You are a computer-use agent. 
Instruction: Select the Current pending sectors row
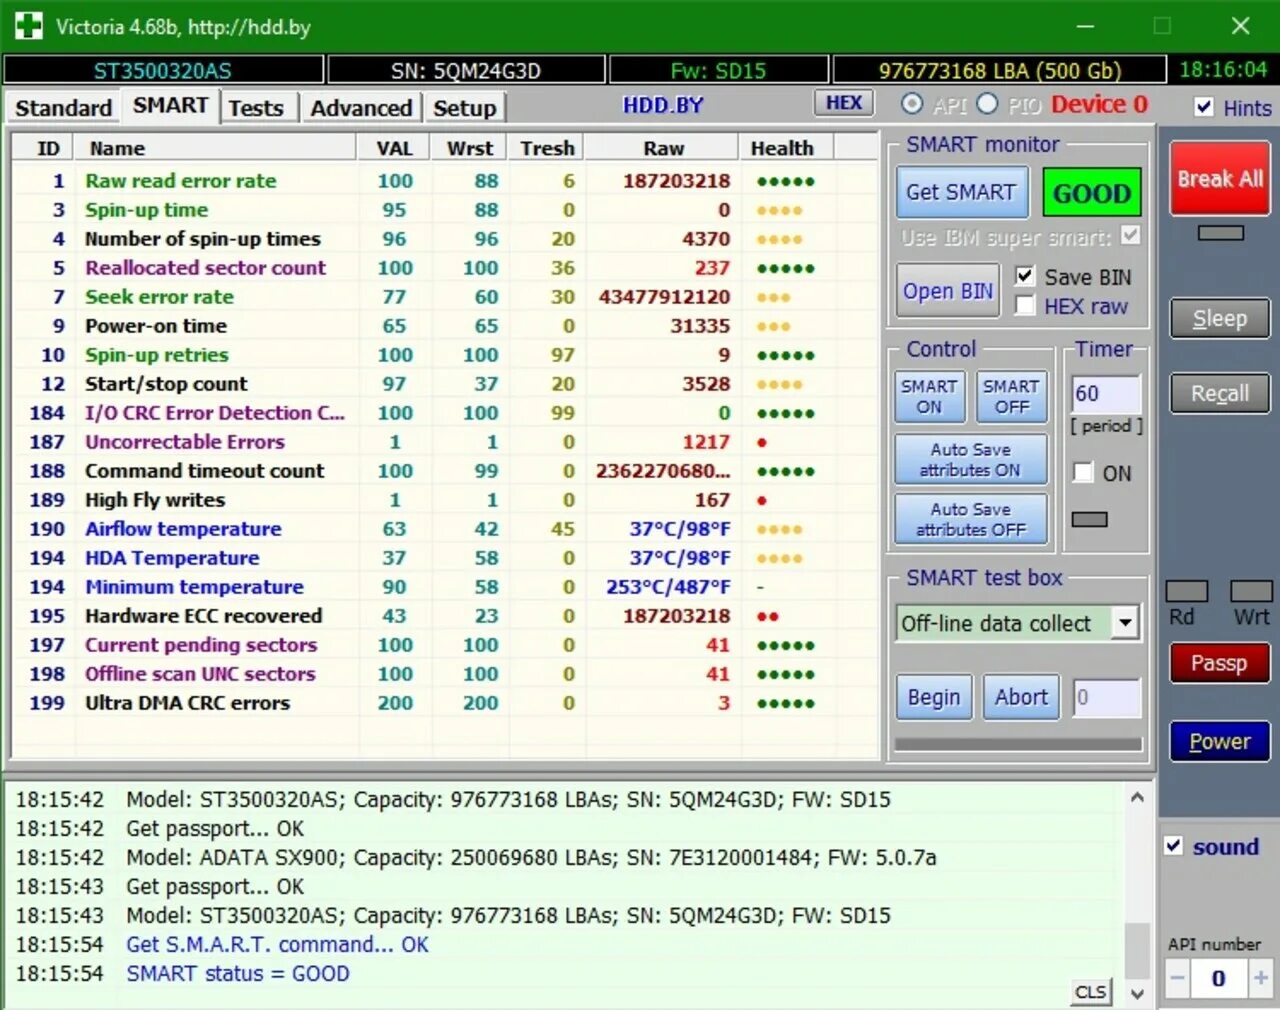[445, 645]
